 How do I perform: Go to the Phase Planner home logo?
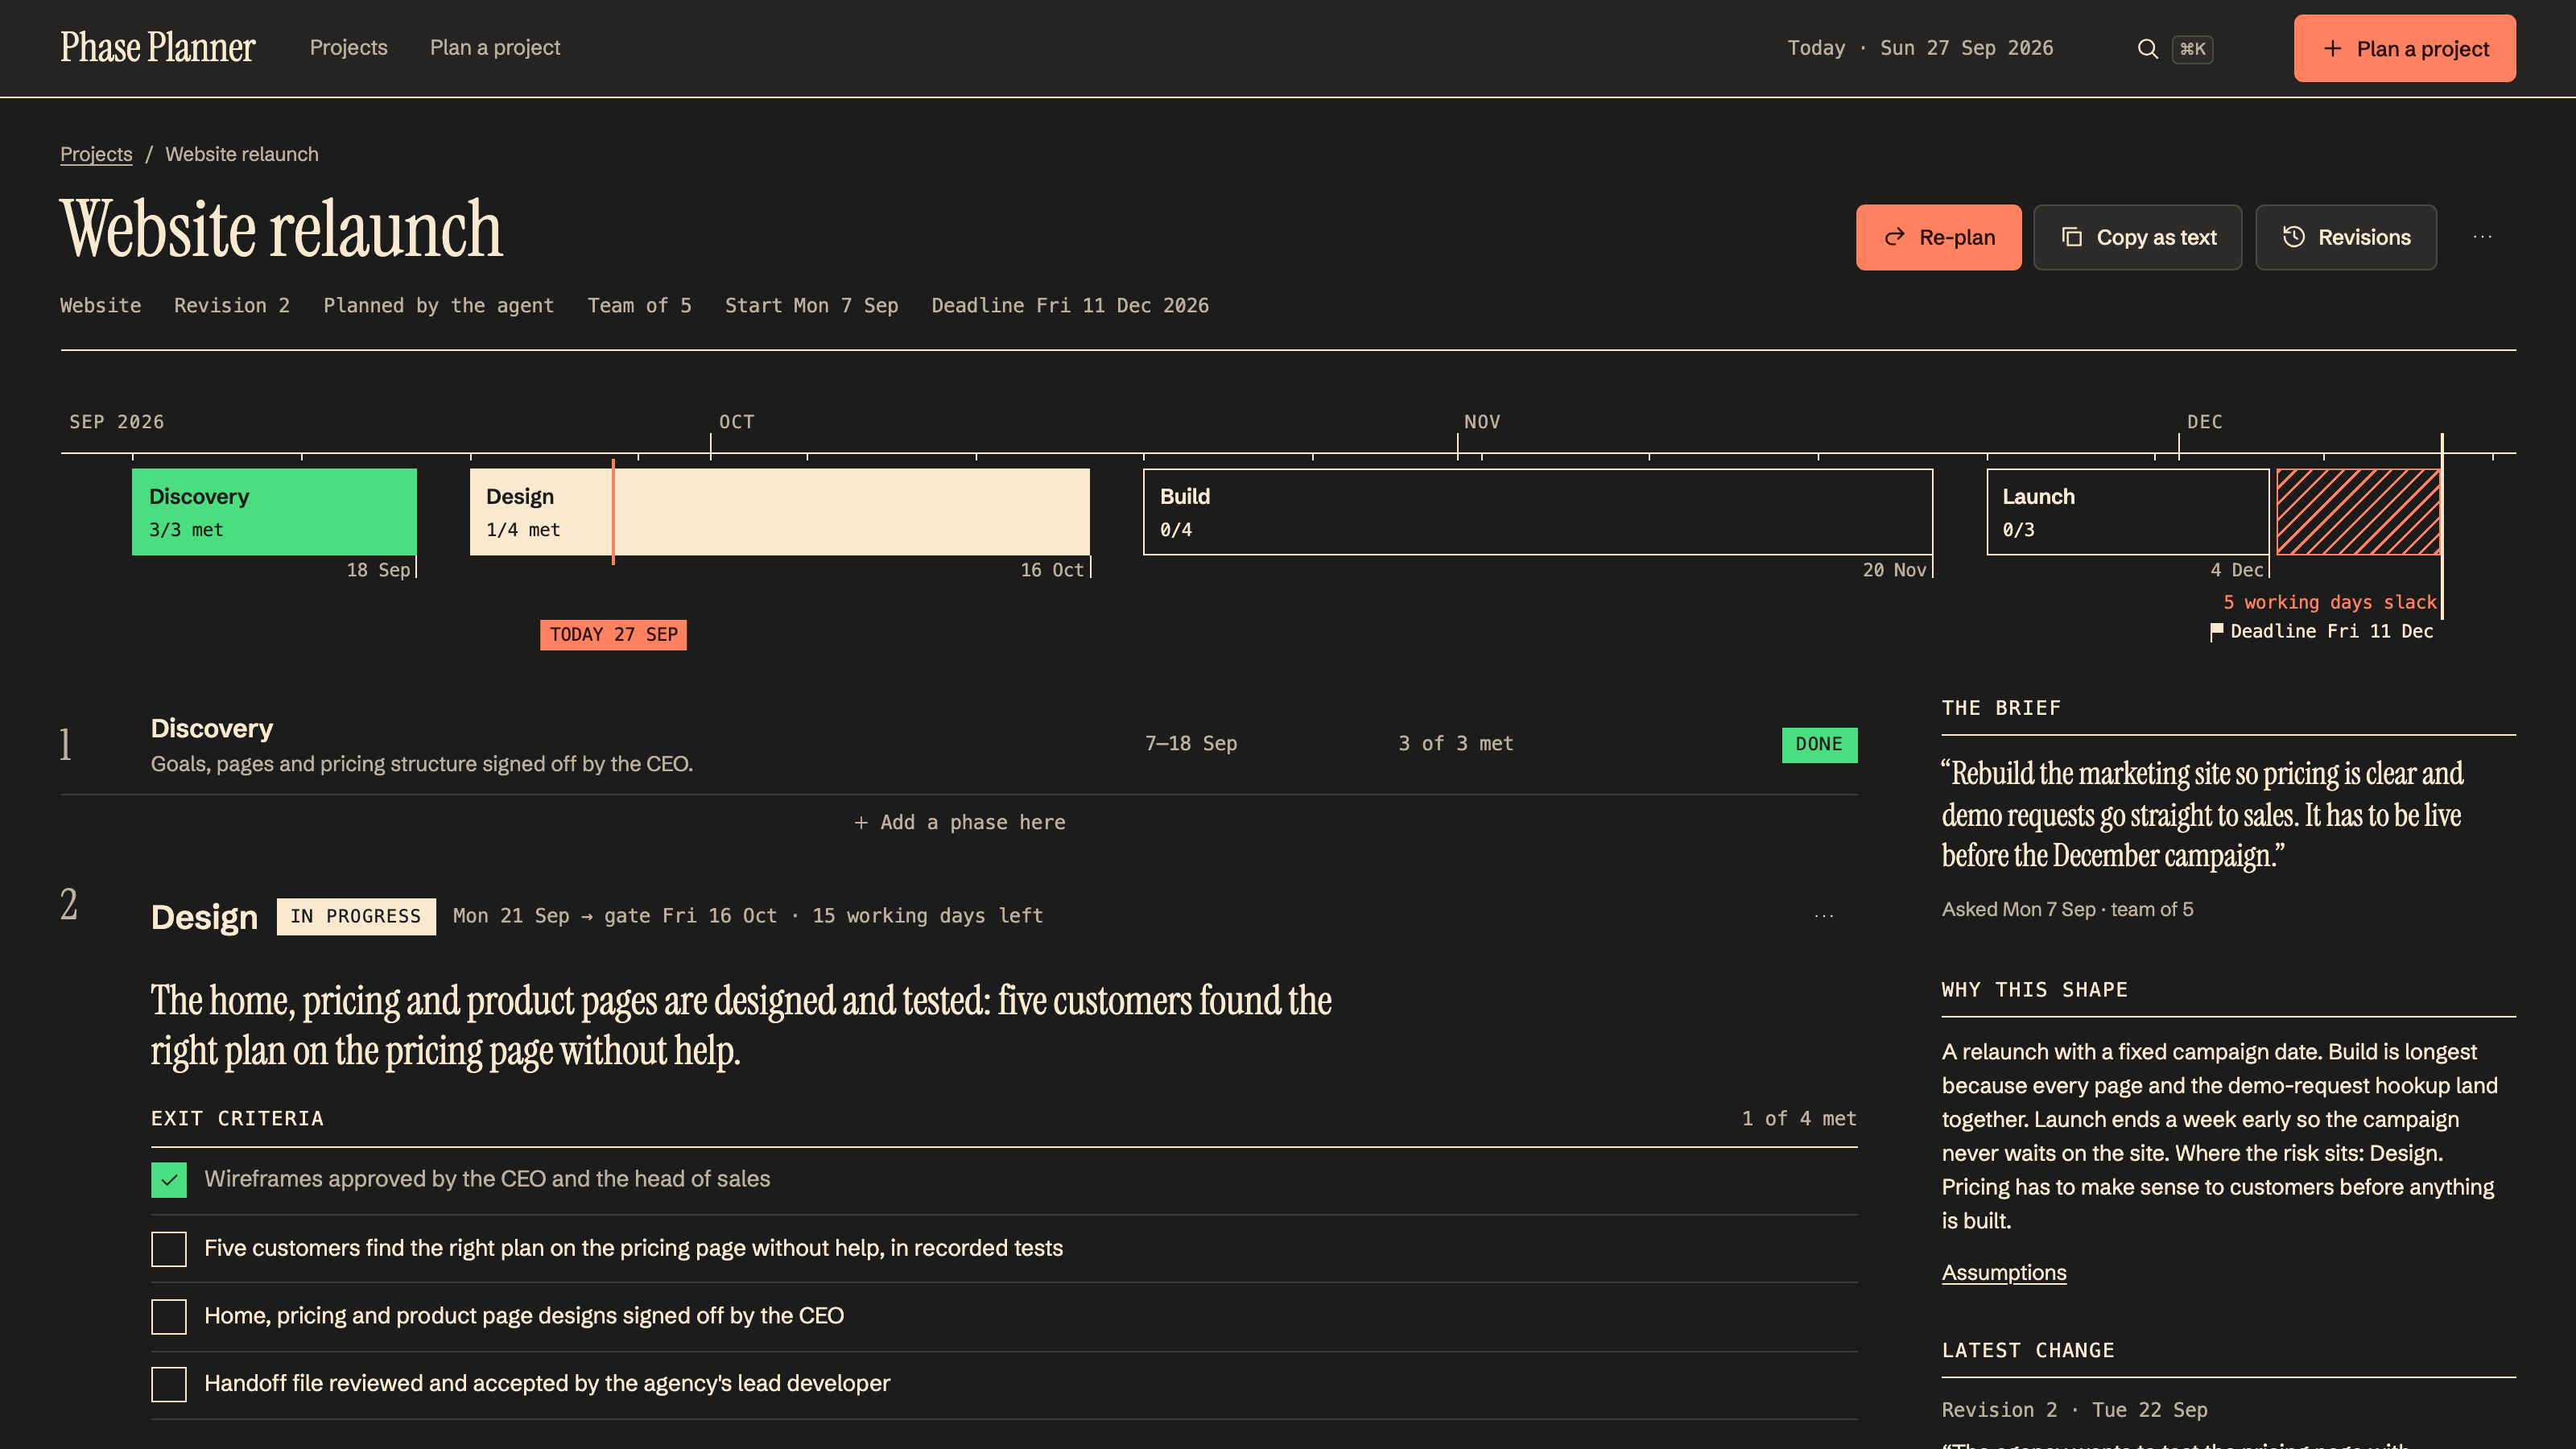click(158, 47)
